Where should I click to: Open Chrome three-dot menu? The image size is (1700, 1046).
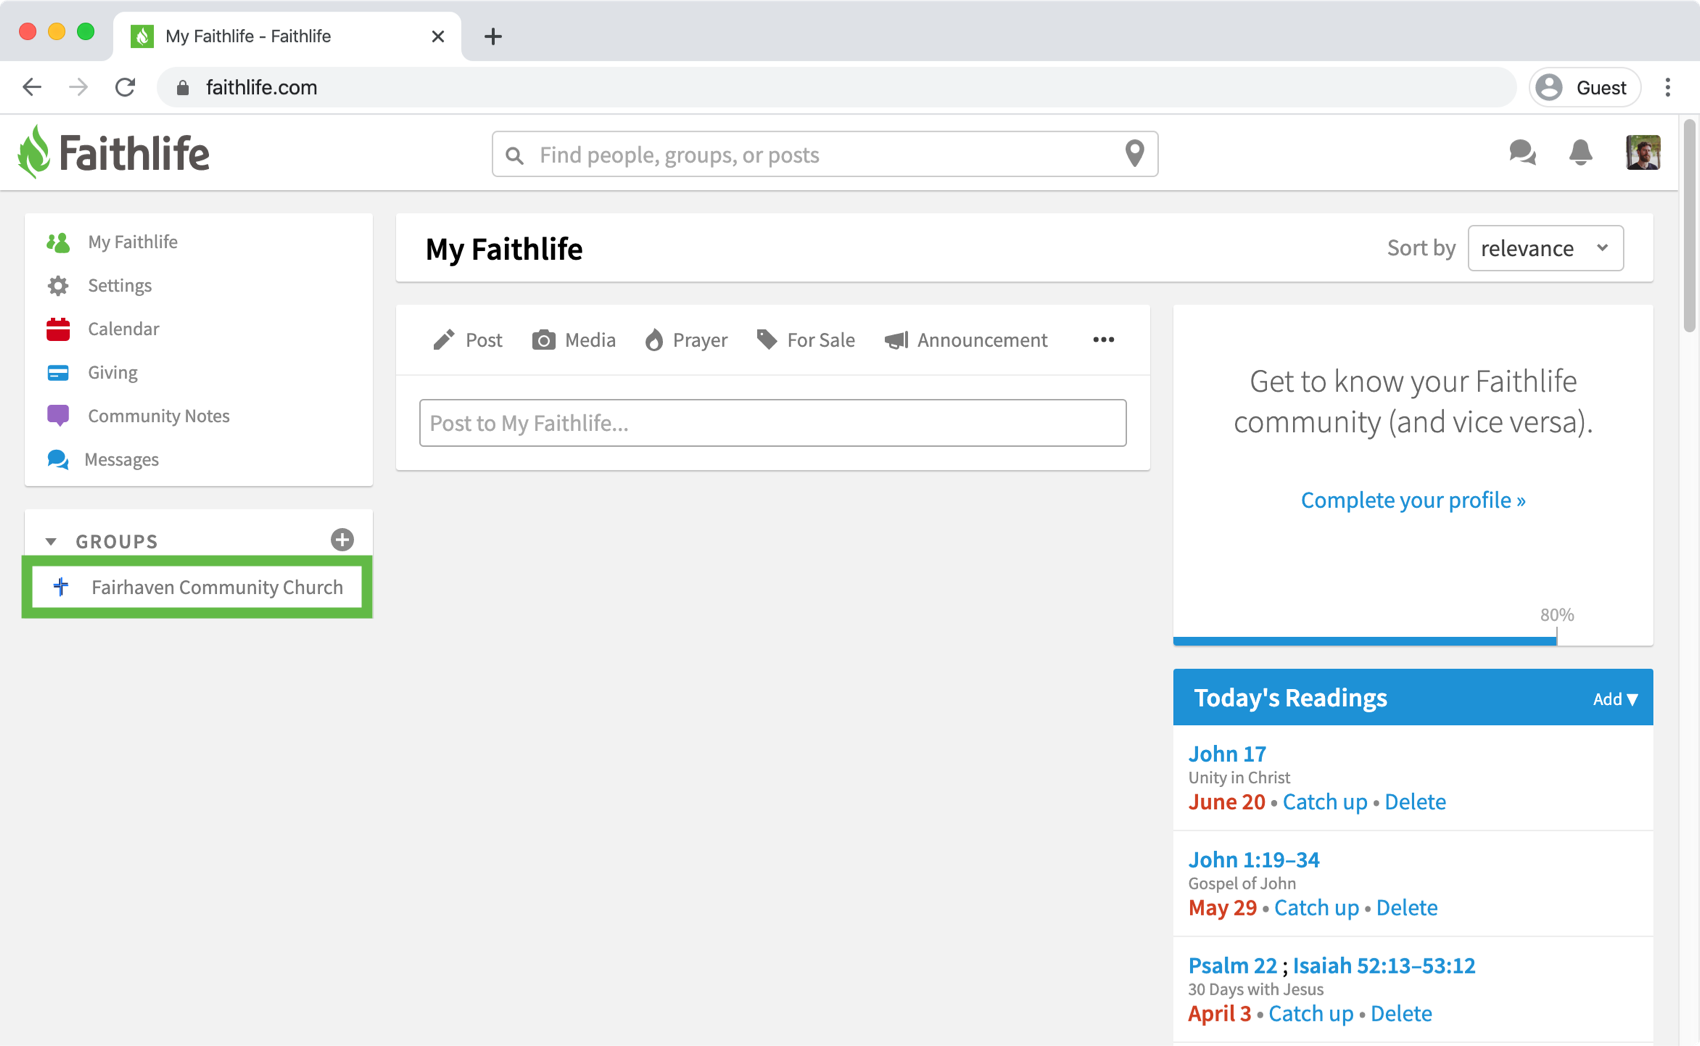pos(1667,87)
